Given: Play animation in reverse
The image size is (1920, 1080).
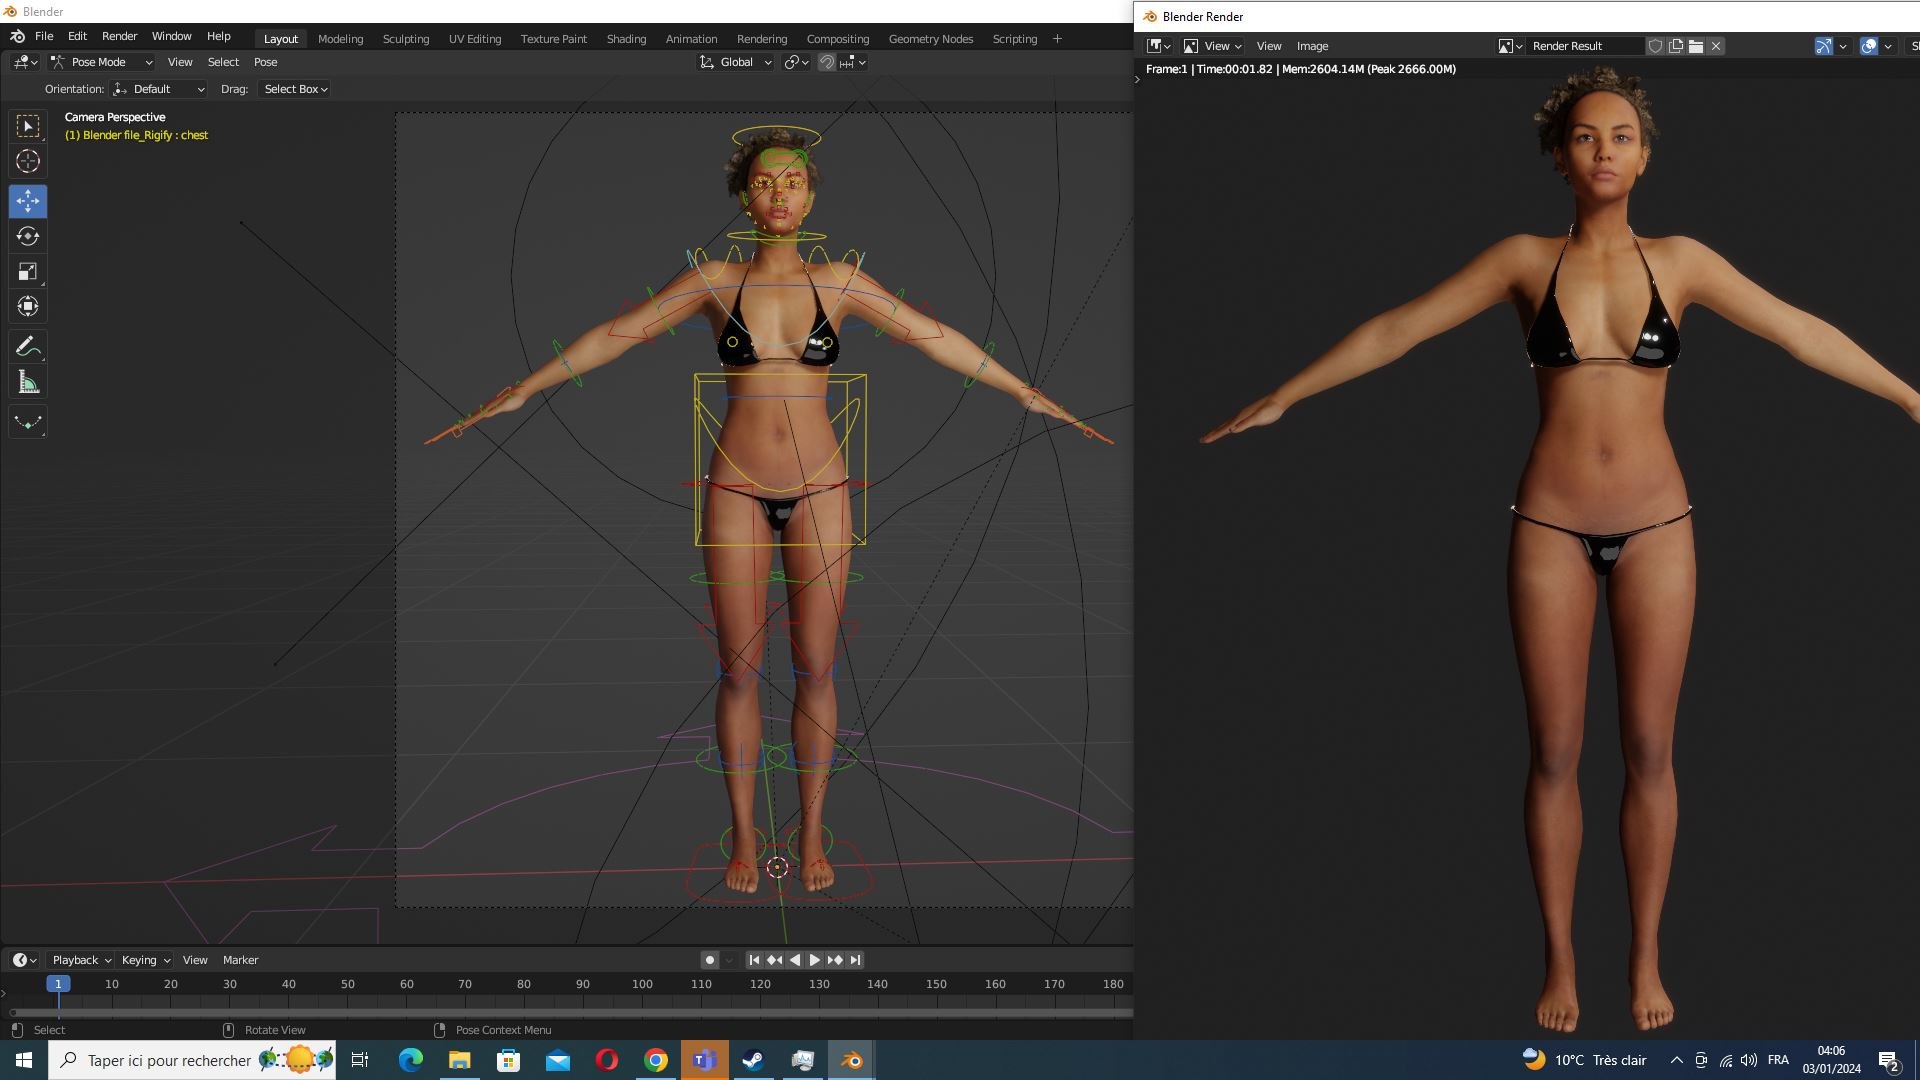Looking at the screenshot, I should click(794, 960).
